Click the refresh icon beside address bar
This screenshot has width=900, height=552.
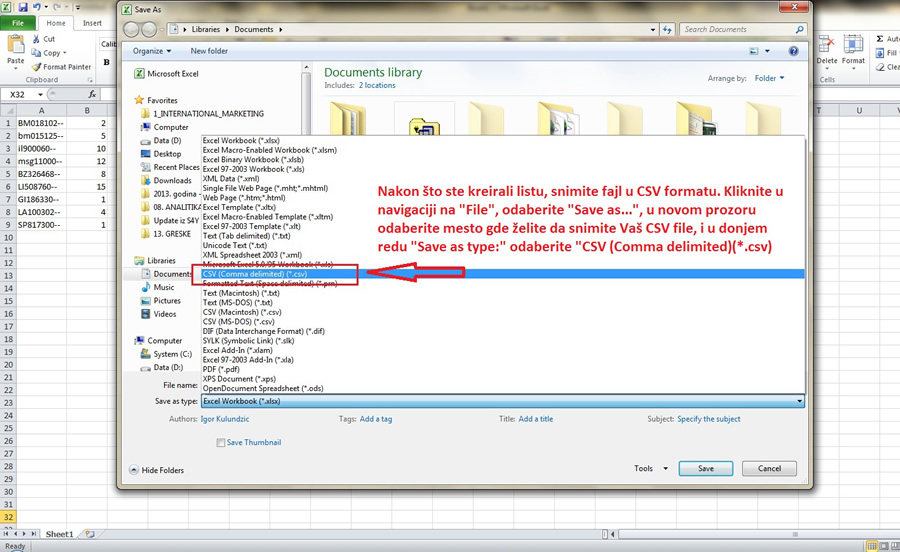[667, 29]
